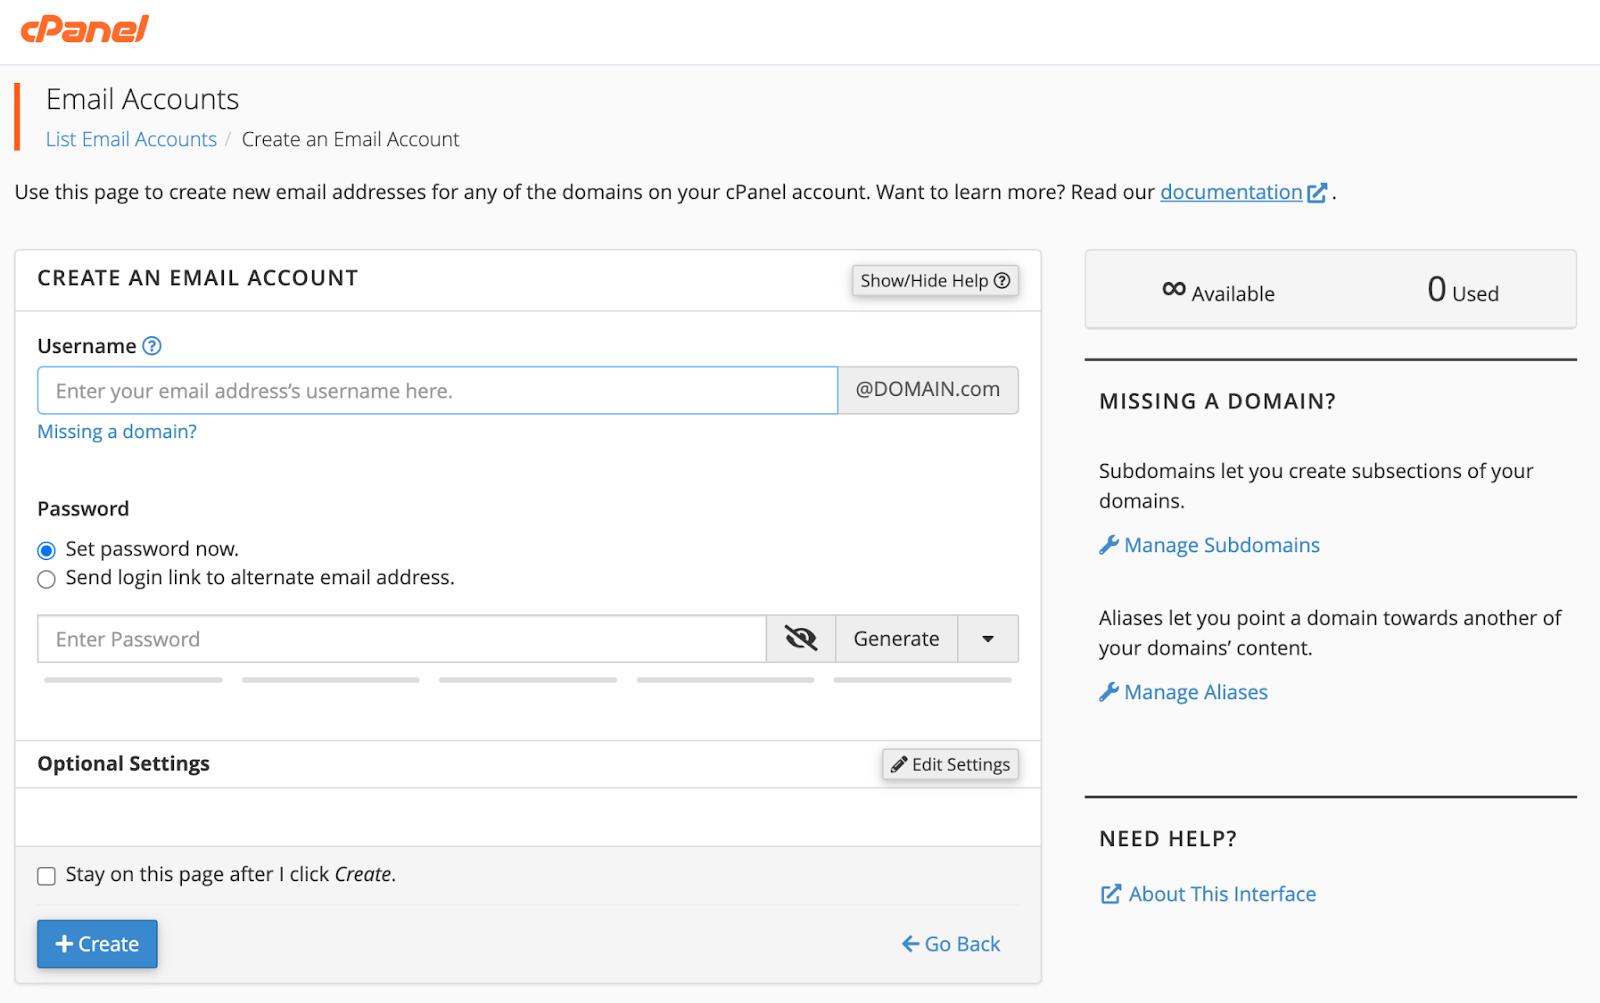Choose Send login link to alternate email

(46, 579)
